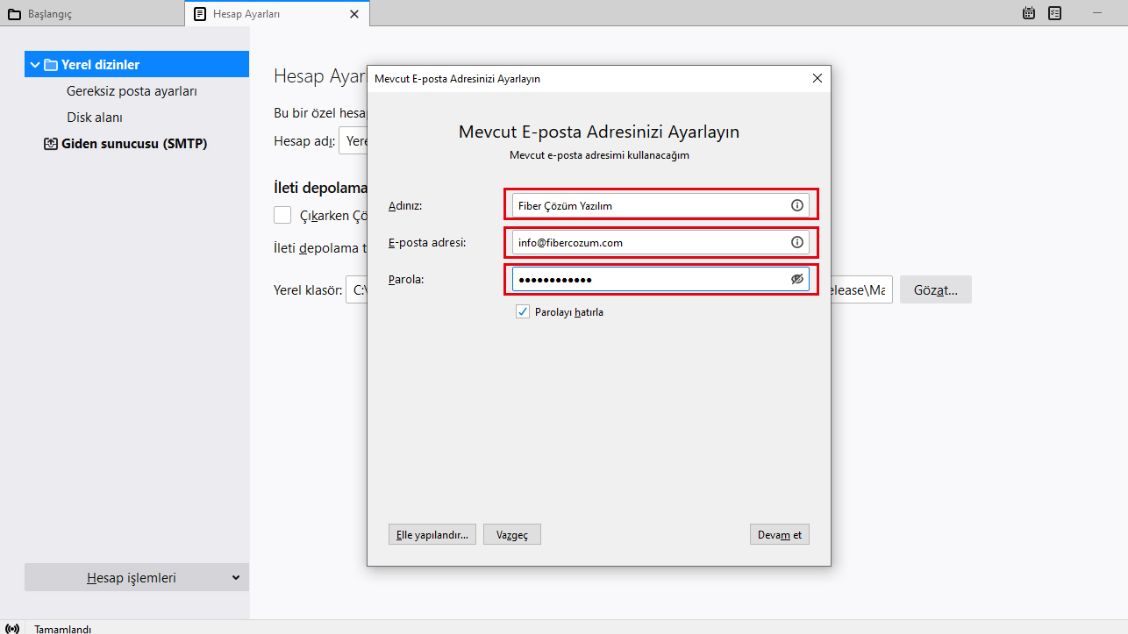Viewport: 1128px width, 634px height.
Task: Select Gereksiz posta ayarları in sidebar
Action: coord(132,91)
